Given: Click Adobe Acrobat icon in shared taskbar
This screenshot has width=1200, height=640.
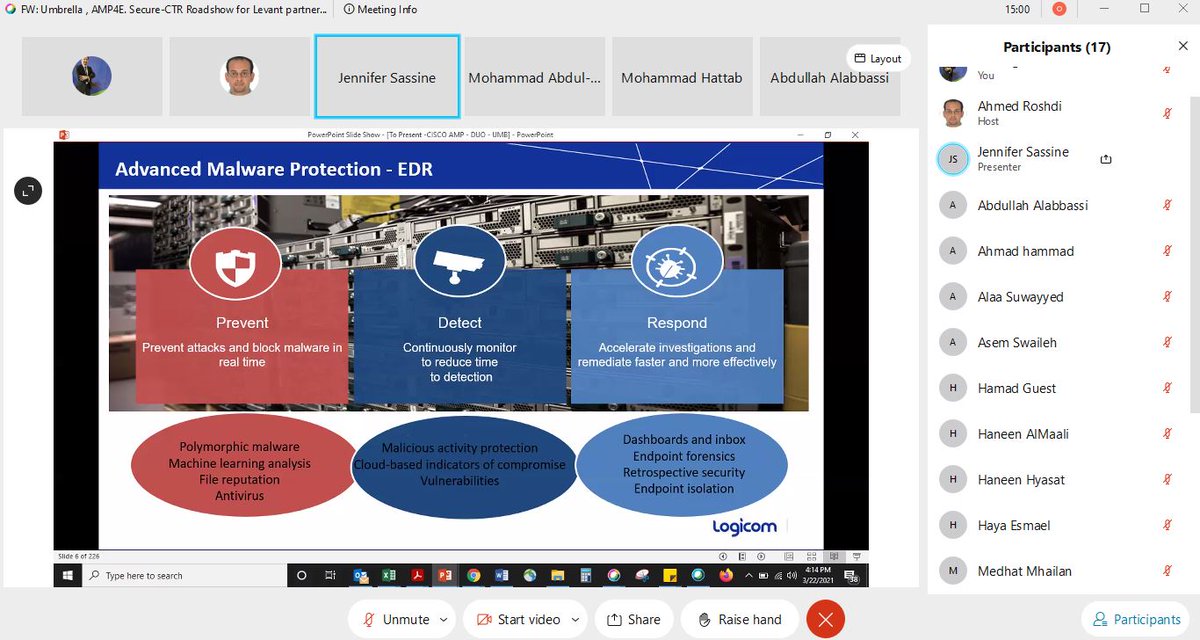Looking at the screenshot, I should pyautogui.click(x=417, y=575).
